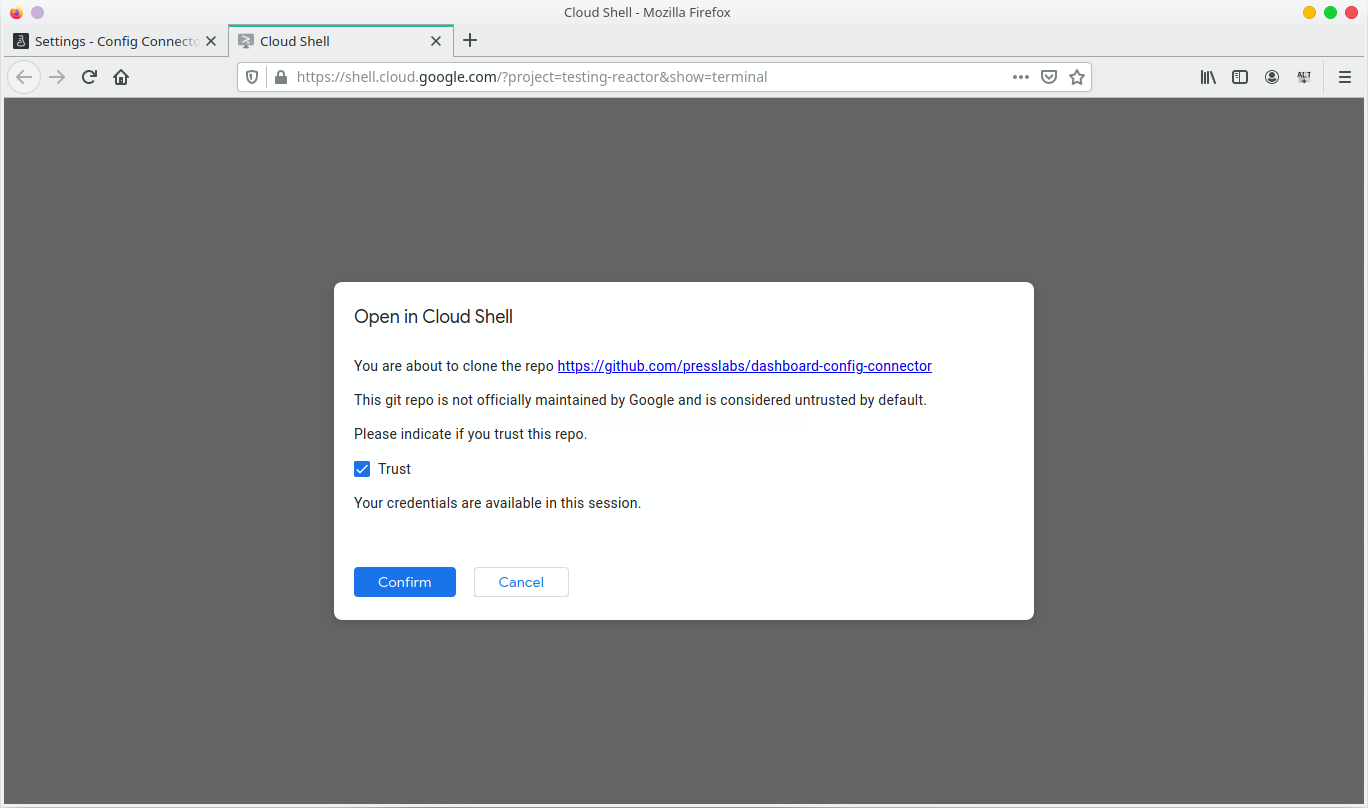
Task: Go back to the previous page
Action: pos(24,77)
